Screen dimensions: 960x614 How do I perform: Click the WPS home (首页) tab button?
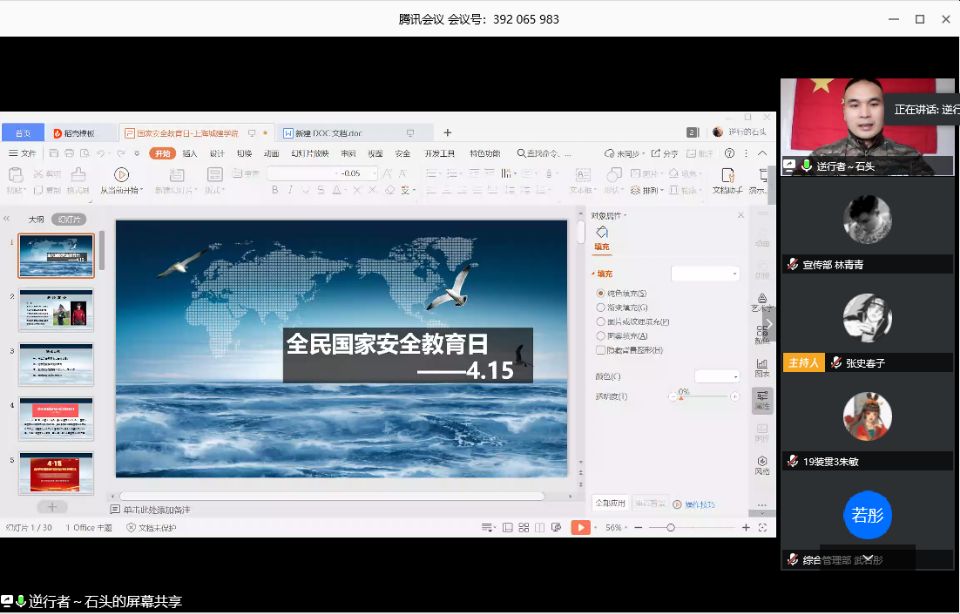[23, 133]
